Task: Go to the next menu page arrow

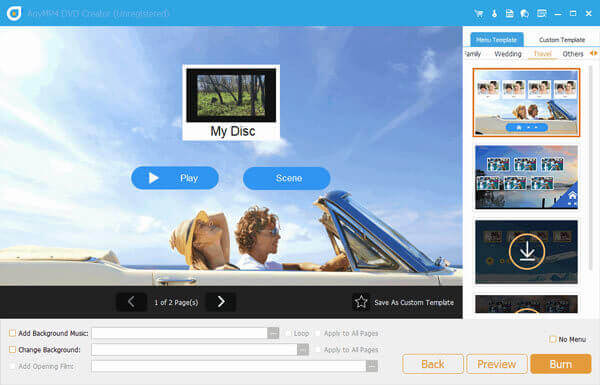Action: pos(221,302)
